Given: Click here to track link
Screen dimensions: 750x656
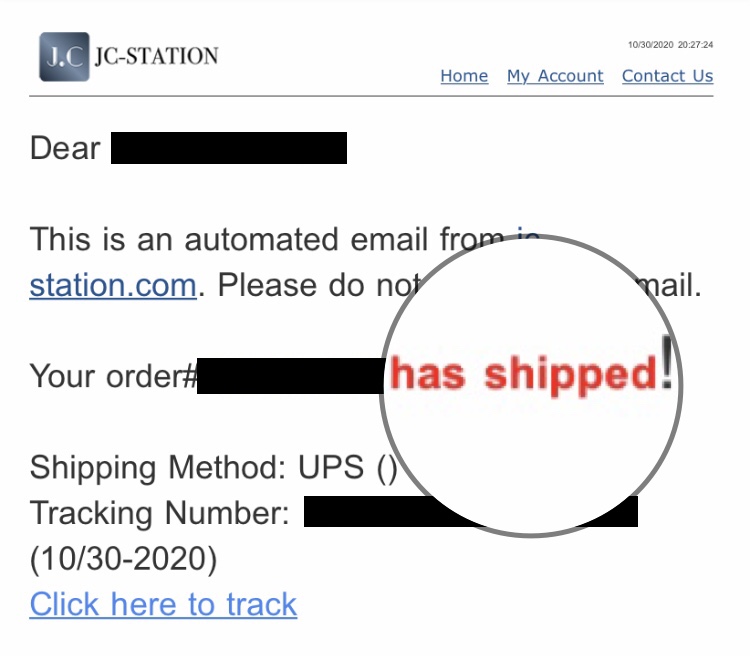Looking at the screenshot, I should [x=163, y=604].
